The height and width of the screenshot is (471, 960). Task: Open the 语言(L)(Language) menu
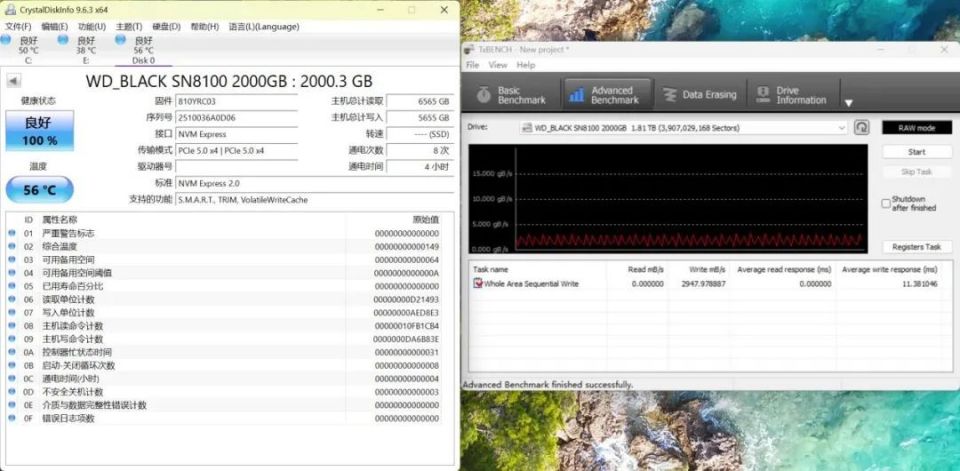pyautogui.click(x=264, y=27)
